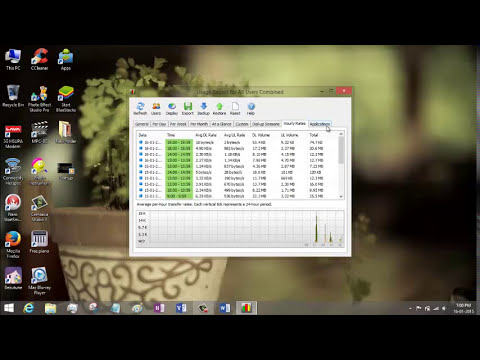The image size is (480, 360).
Task: Open Internet Explorer from the taskbar
Action: [x=29, y=308]
